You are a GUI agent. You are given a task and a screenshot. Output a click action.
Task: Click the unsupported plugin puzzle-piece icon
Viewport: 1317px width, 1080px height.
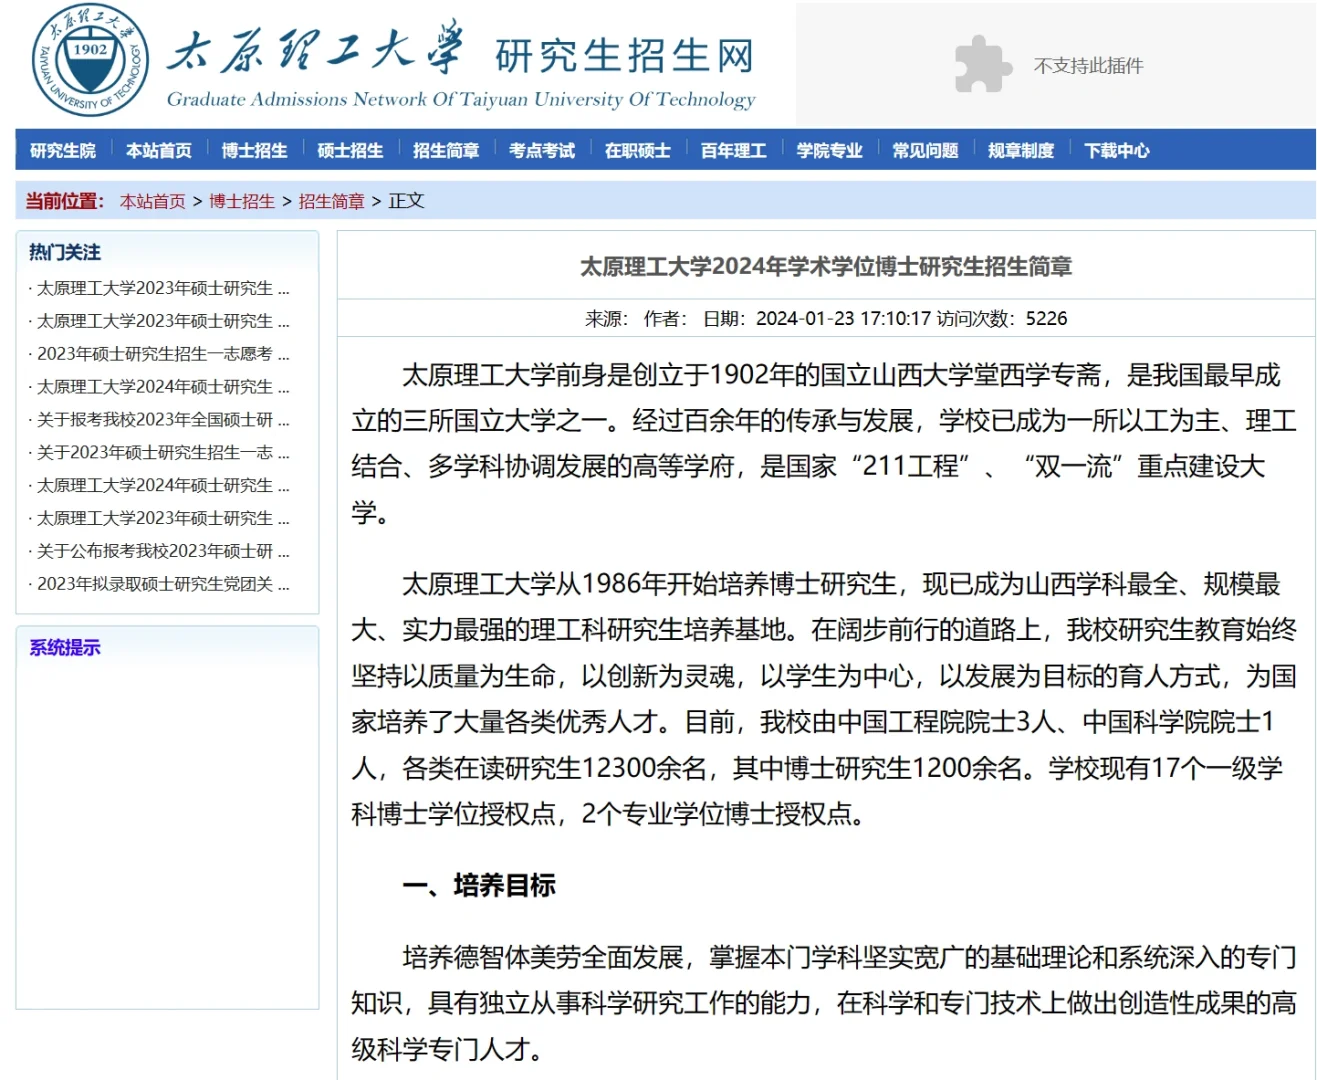983,64
